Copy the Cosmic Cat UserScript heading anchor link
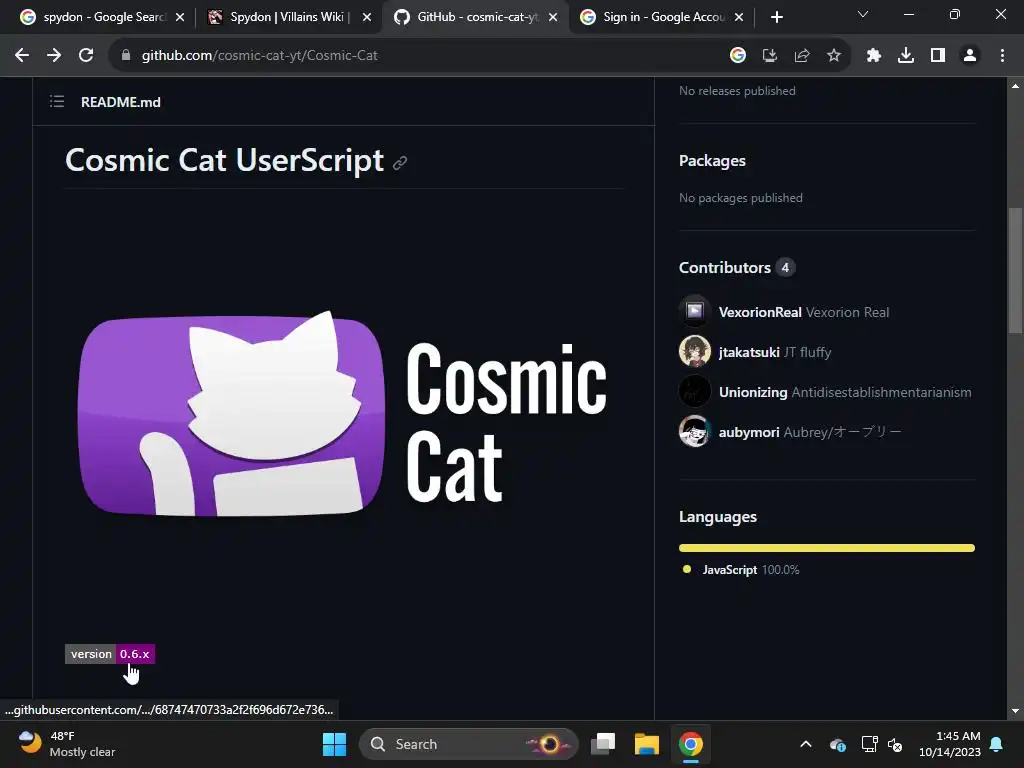The image size is (1024, 768). point(400,163)
